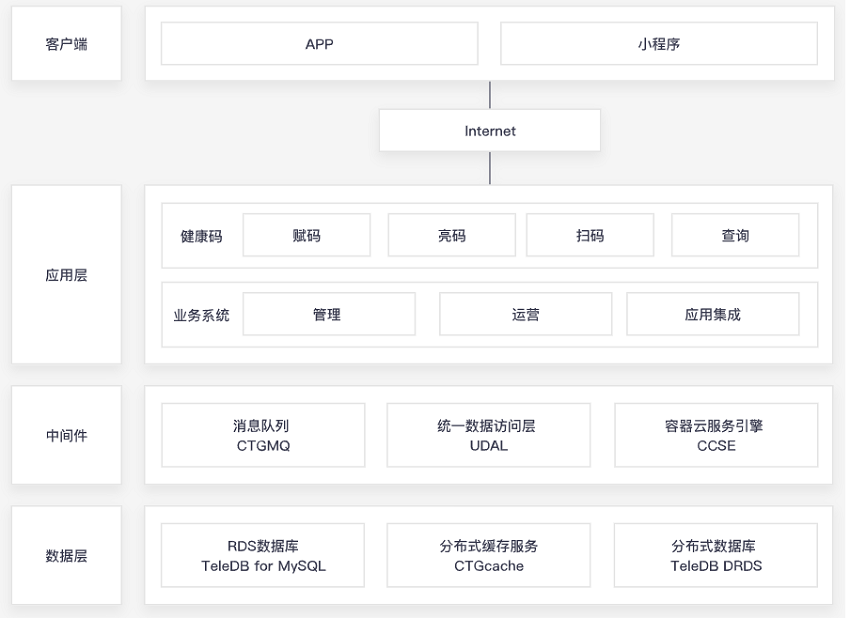Open the 应用集成 box
The image size is (850, 618).
pos(712,314)
